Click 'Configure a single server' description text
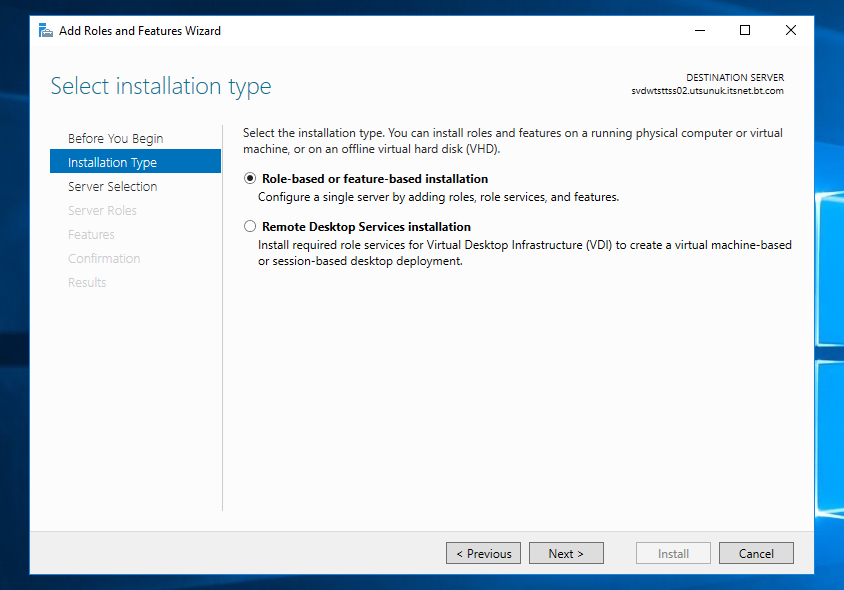 (439, 197)
